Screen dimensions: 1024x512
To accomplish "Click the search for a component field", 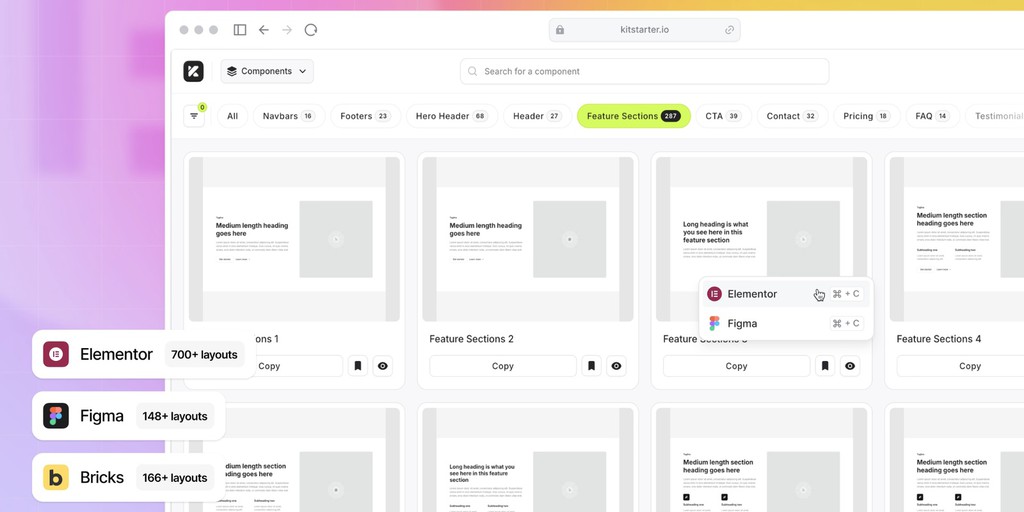I will pyautogui.click(x=645, y=71).
